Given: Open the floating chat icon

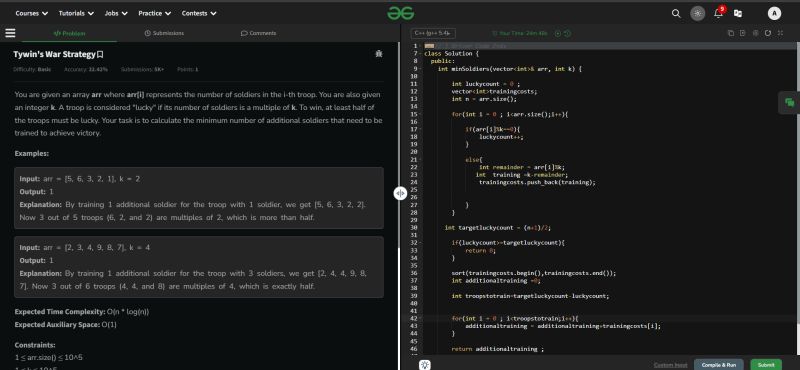Looking at the screenshot, I should (789, 103).
